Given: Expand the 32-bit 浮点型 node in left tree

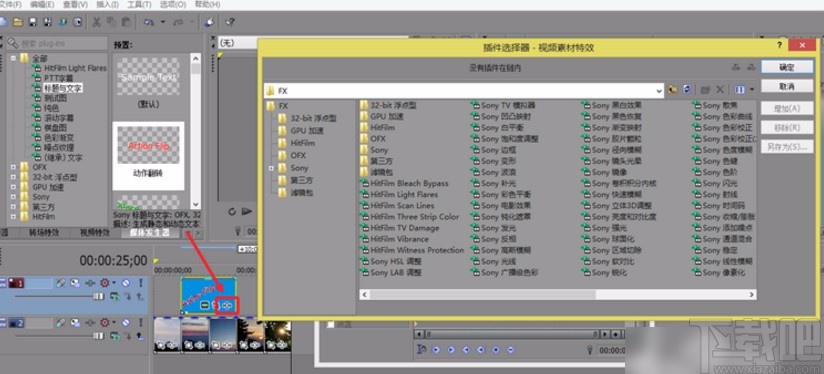Looking at the screenshot, I should [x=13, y=177].
